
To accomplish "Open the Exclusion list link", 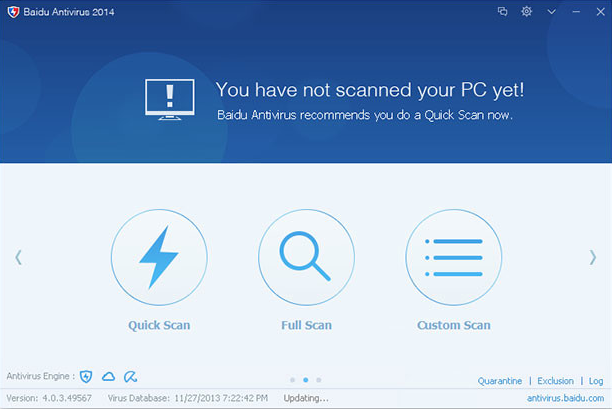I will 555,381.
